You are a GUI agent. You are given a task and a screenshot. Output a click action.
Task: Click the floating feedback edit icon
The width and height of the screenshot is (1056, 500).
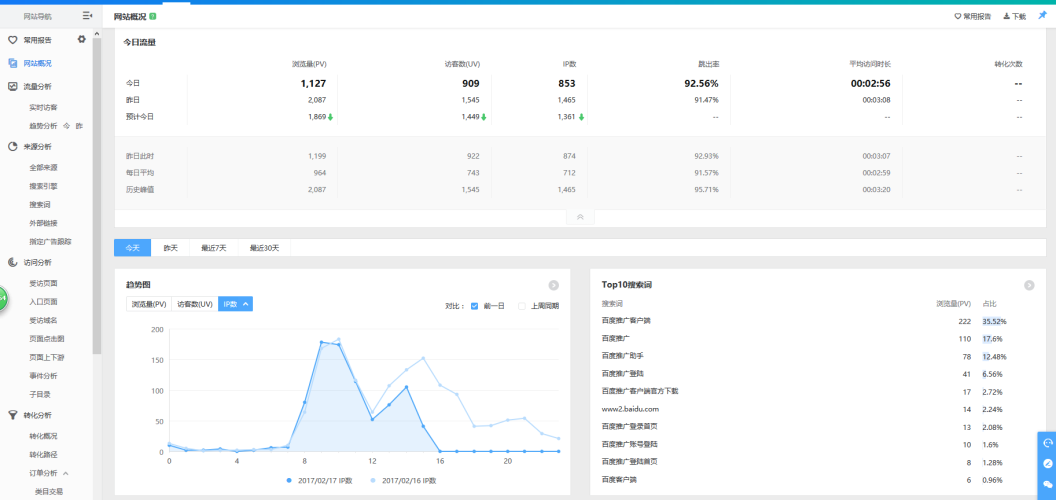point(1047,464)
